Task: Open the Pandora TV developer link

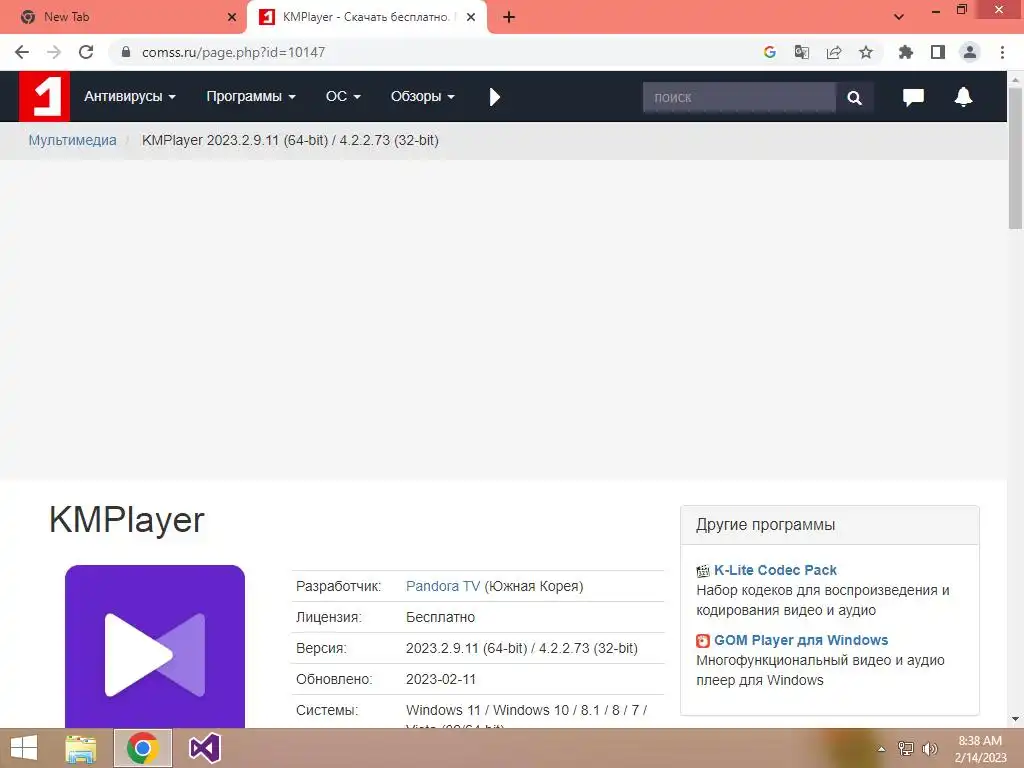Action: tap(443, 586)
